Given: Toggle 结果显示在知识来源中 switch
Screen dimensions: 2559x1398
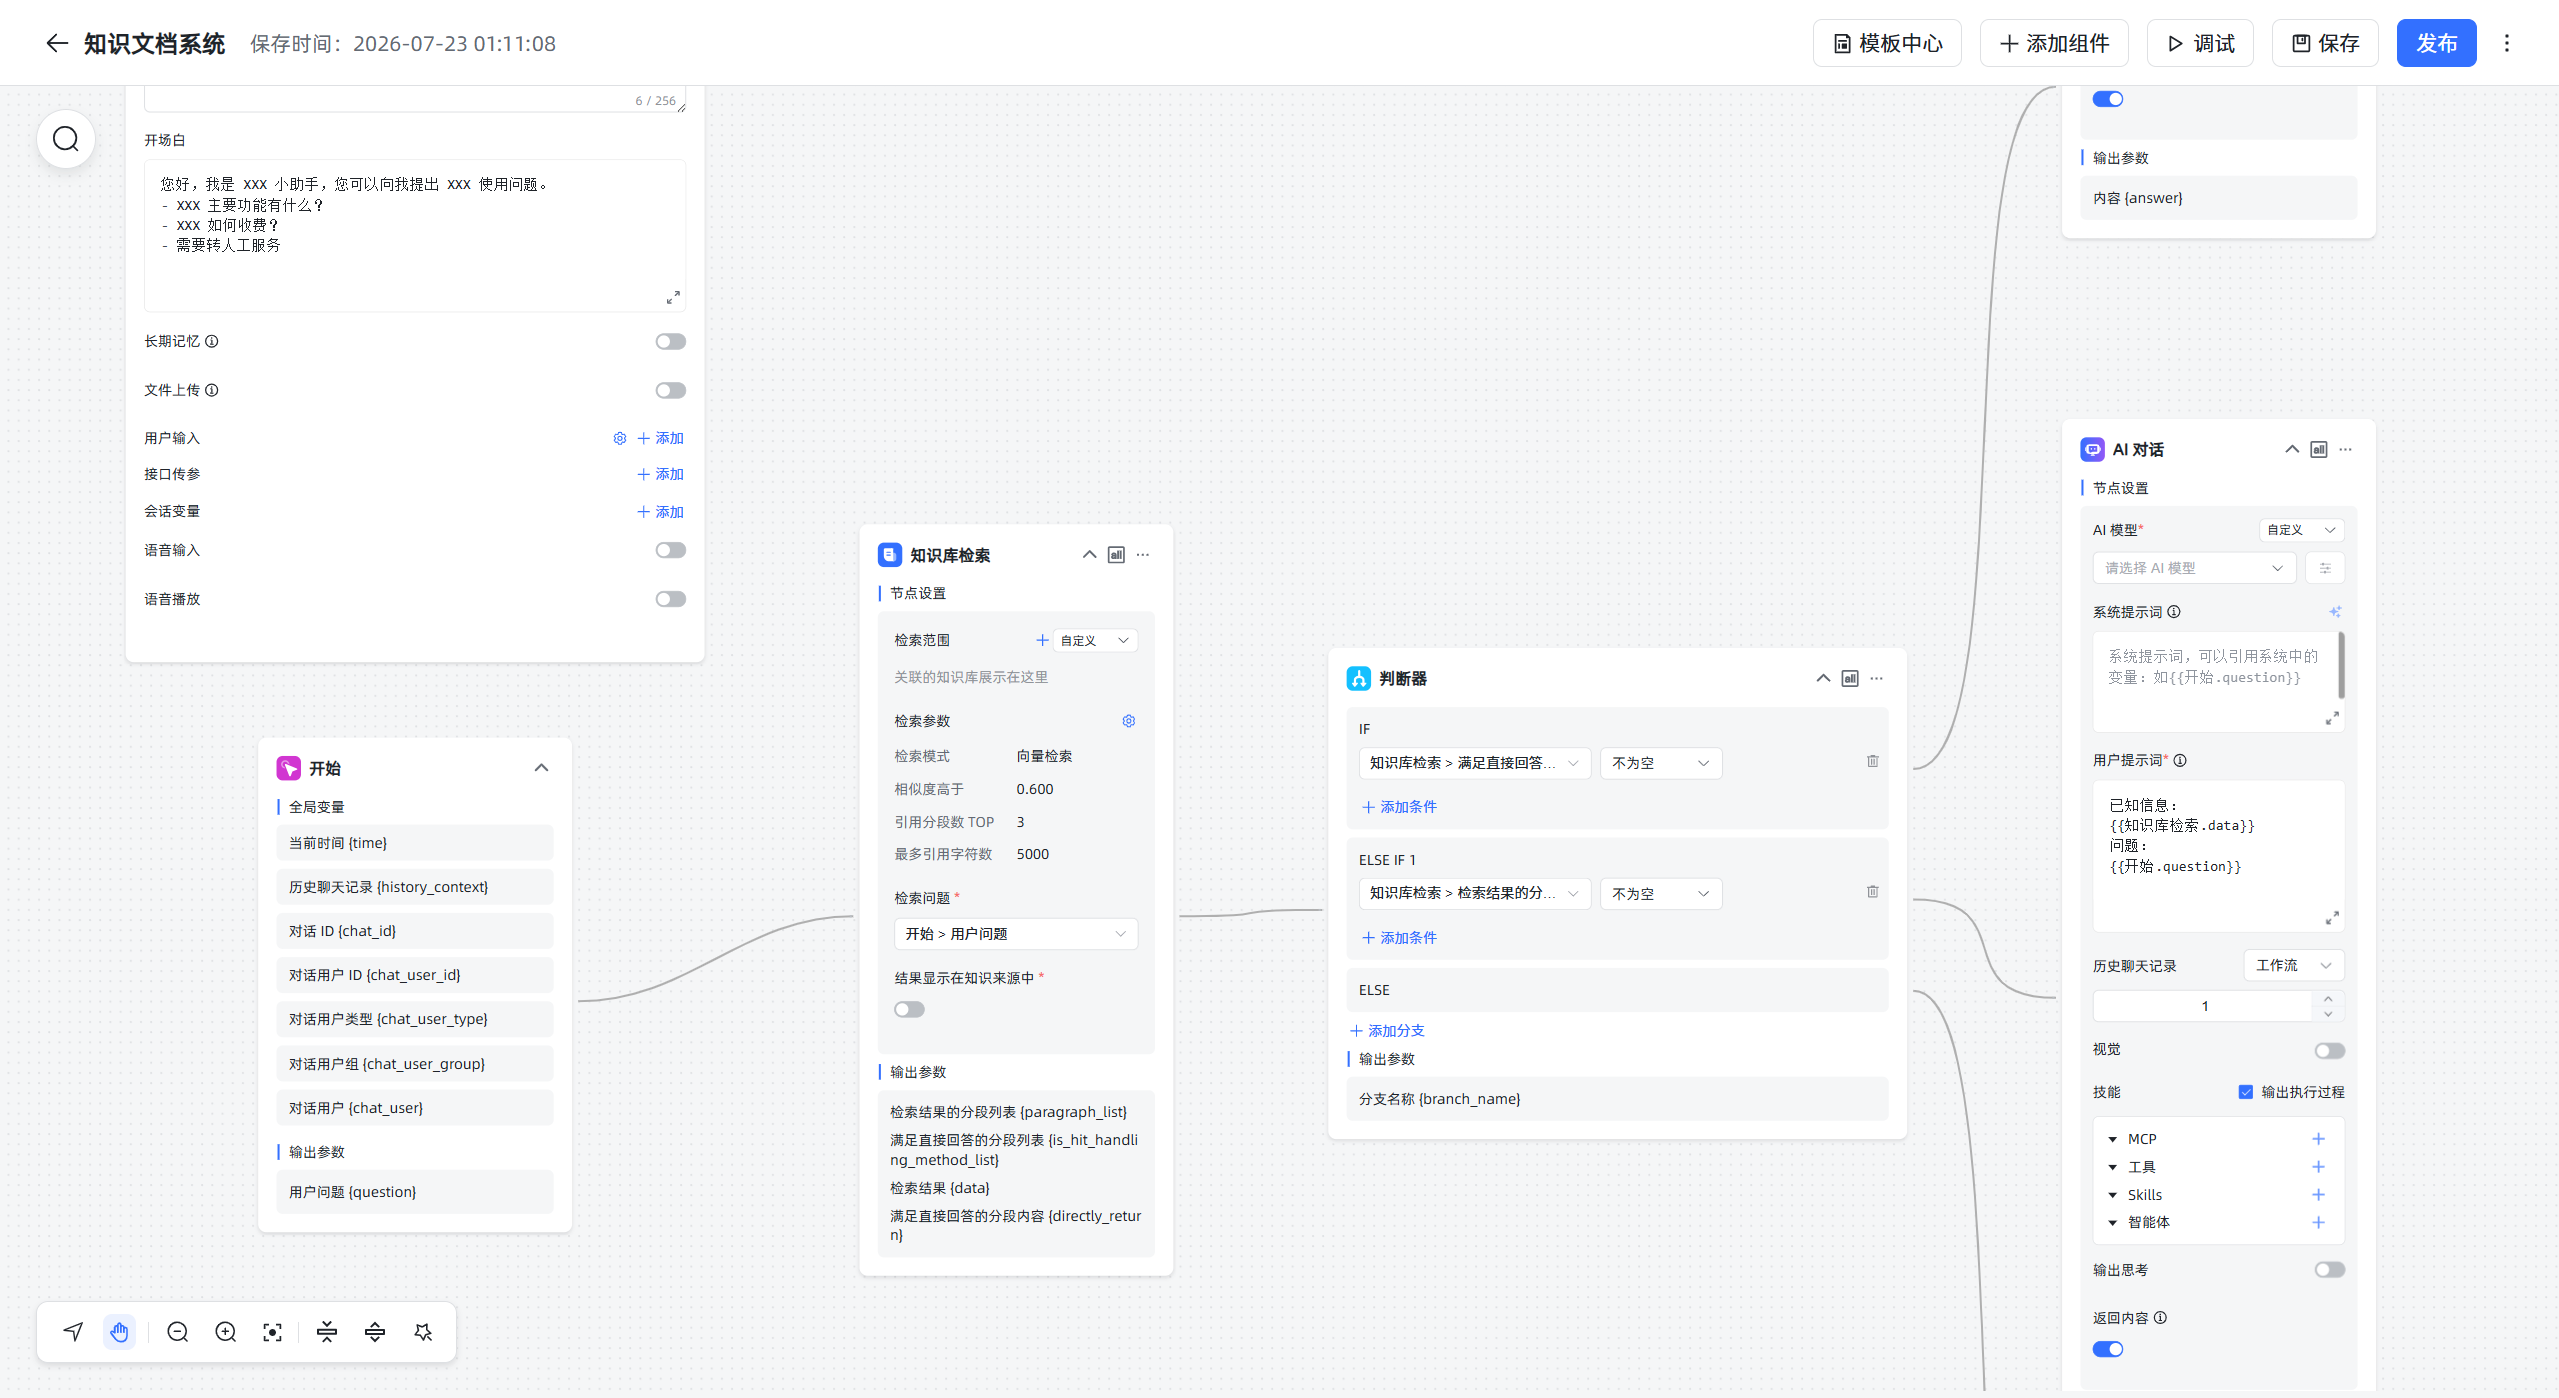Looking at the screenshot, I should click(x=910, y=1009).
